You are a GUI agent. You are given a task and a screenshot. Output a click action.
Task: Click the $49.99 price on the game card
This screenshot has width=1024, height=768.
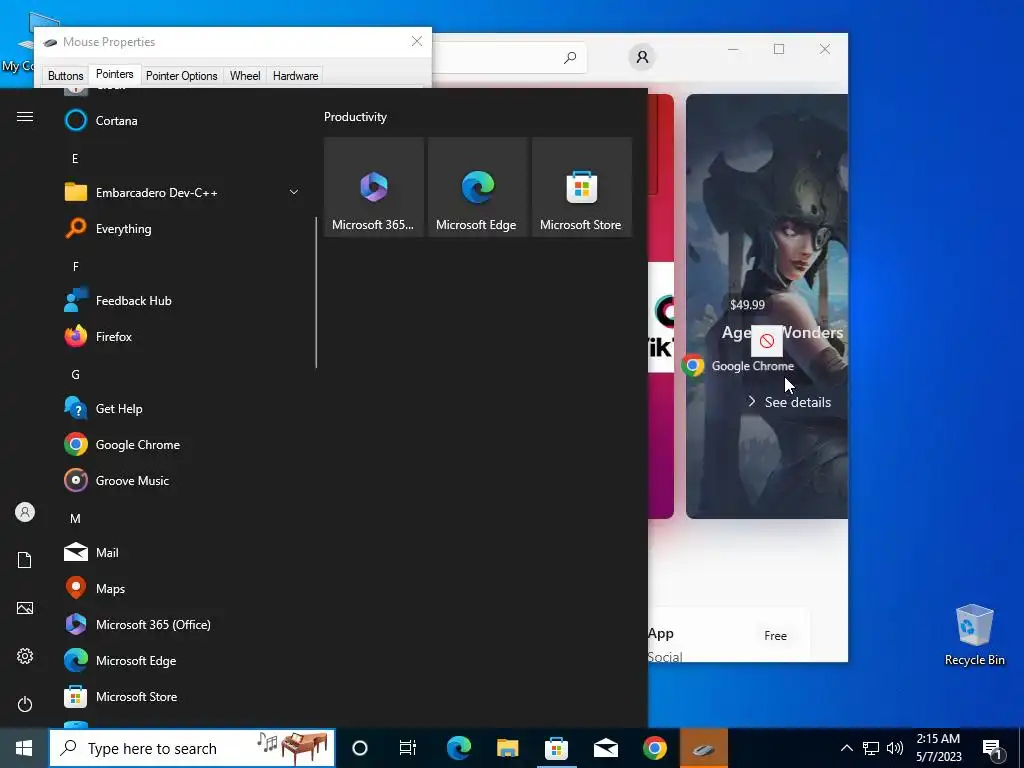click(747, 305)
